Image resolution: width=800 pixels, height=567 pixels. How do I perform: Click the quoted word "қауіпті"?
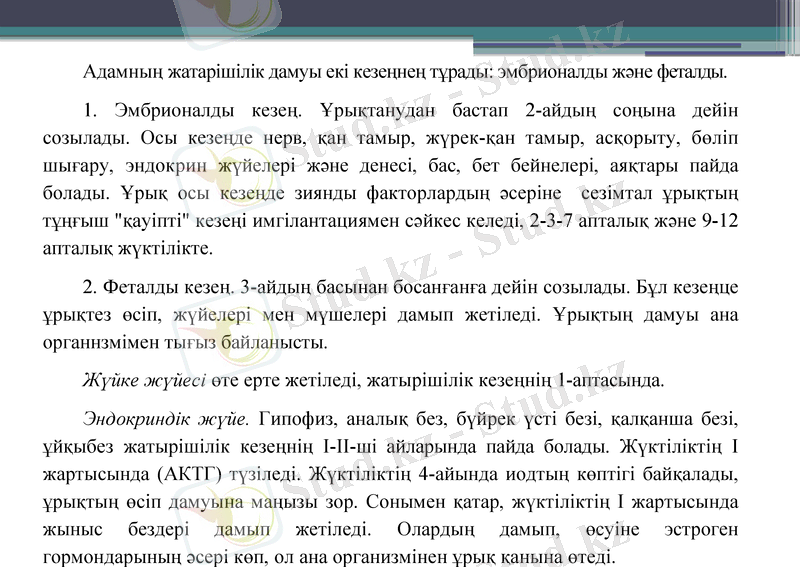pyautogui.click(x=153, y=221)
